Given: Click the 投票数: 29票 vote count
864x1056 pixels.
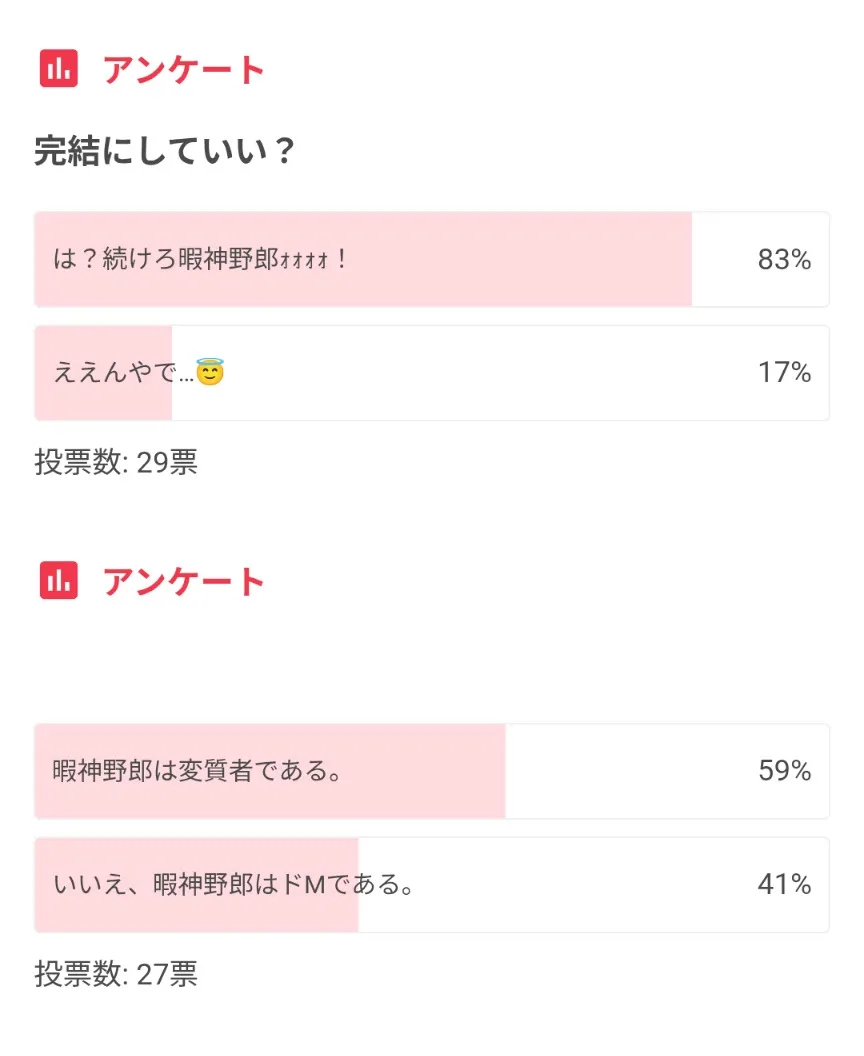Looking at the screenshot, I should (x=116, y=463).
